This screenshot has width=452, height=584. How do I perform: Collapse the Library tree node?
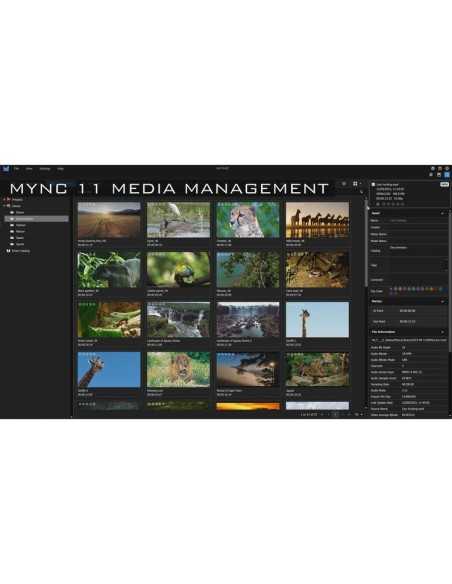coord(4,206)
